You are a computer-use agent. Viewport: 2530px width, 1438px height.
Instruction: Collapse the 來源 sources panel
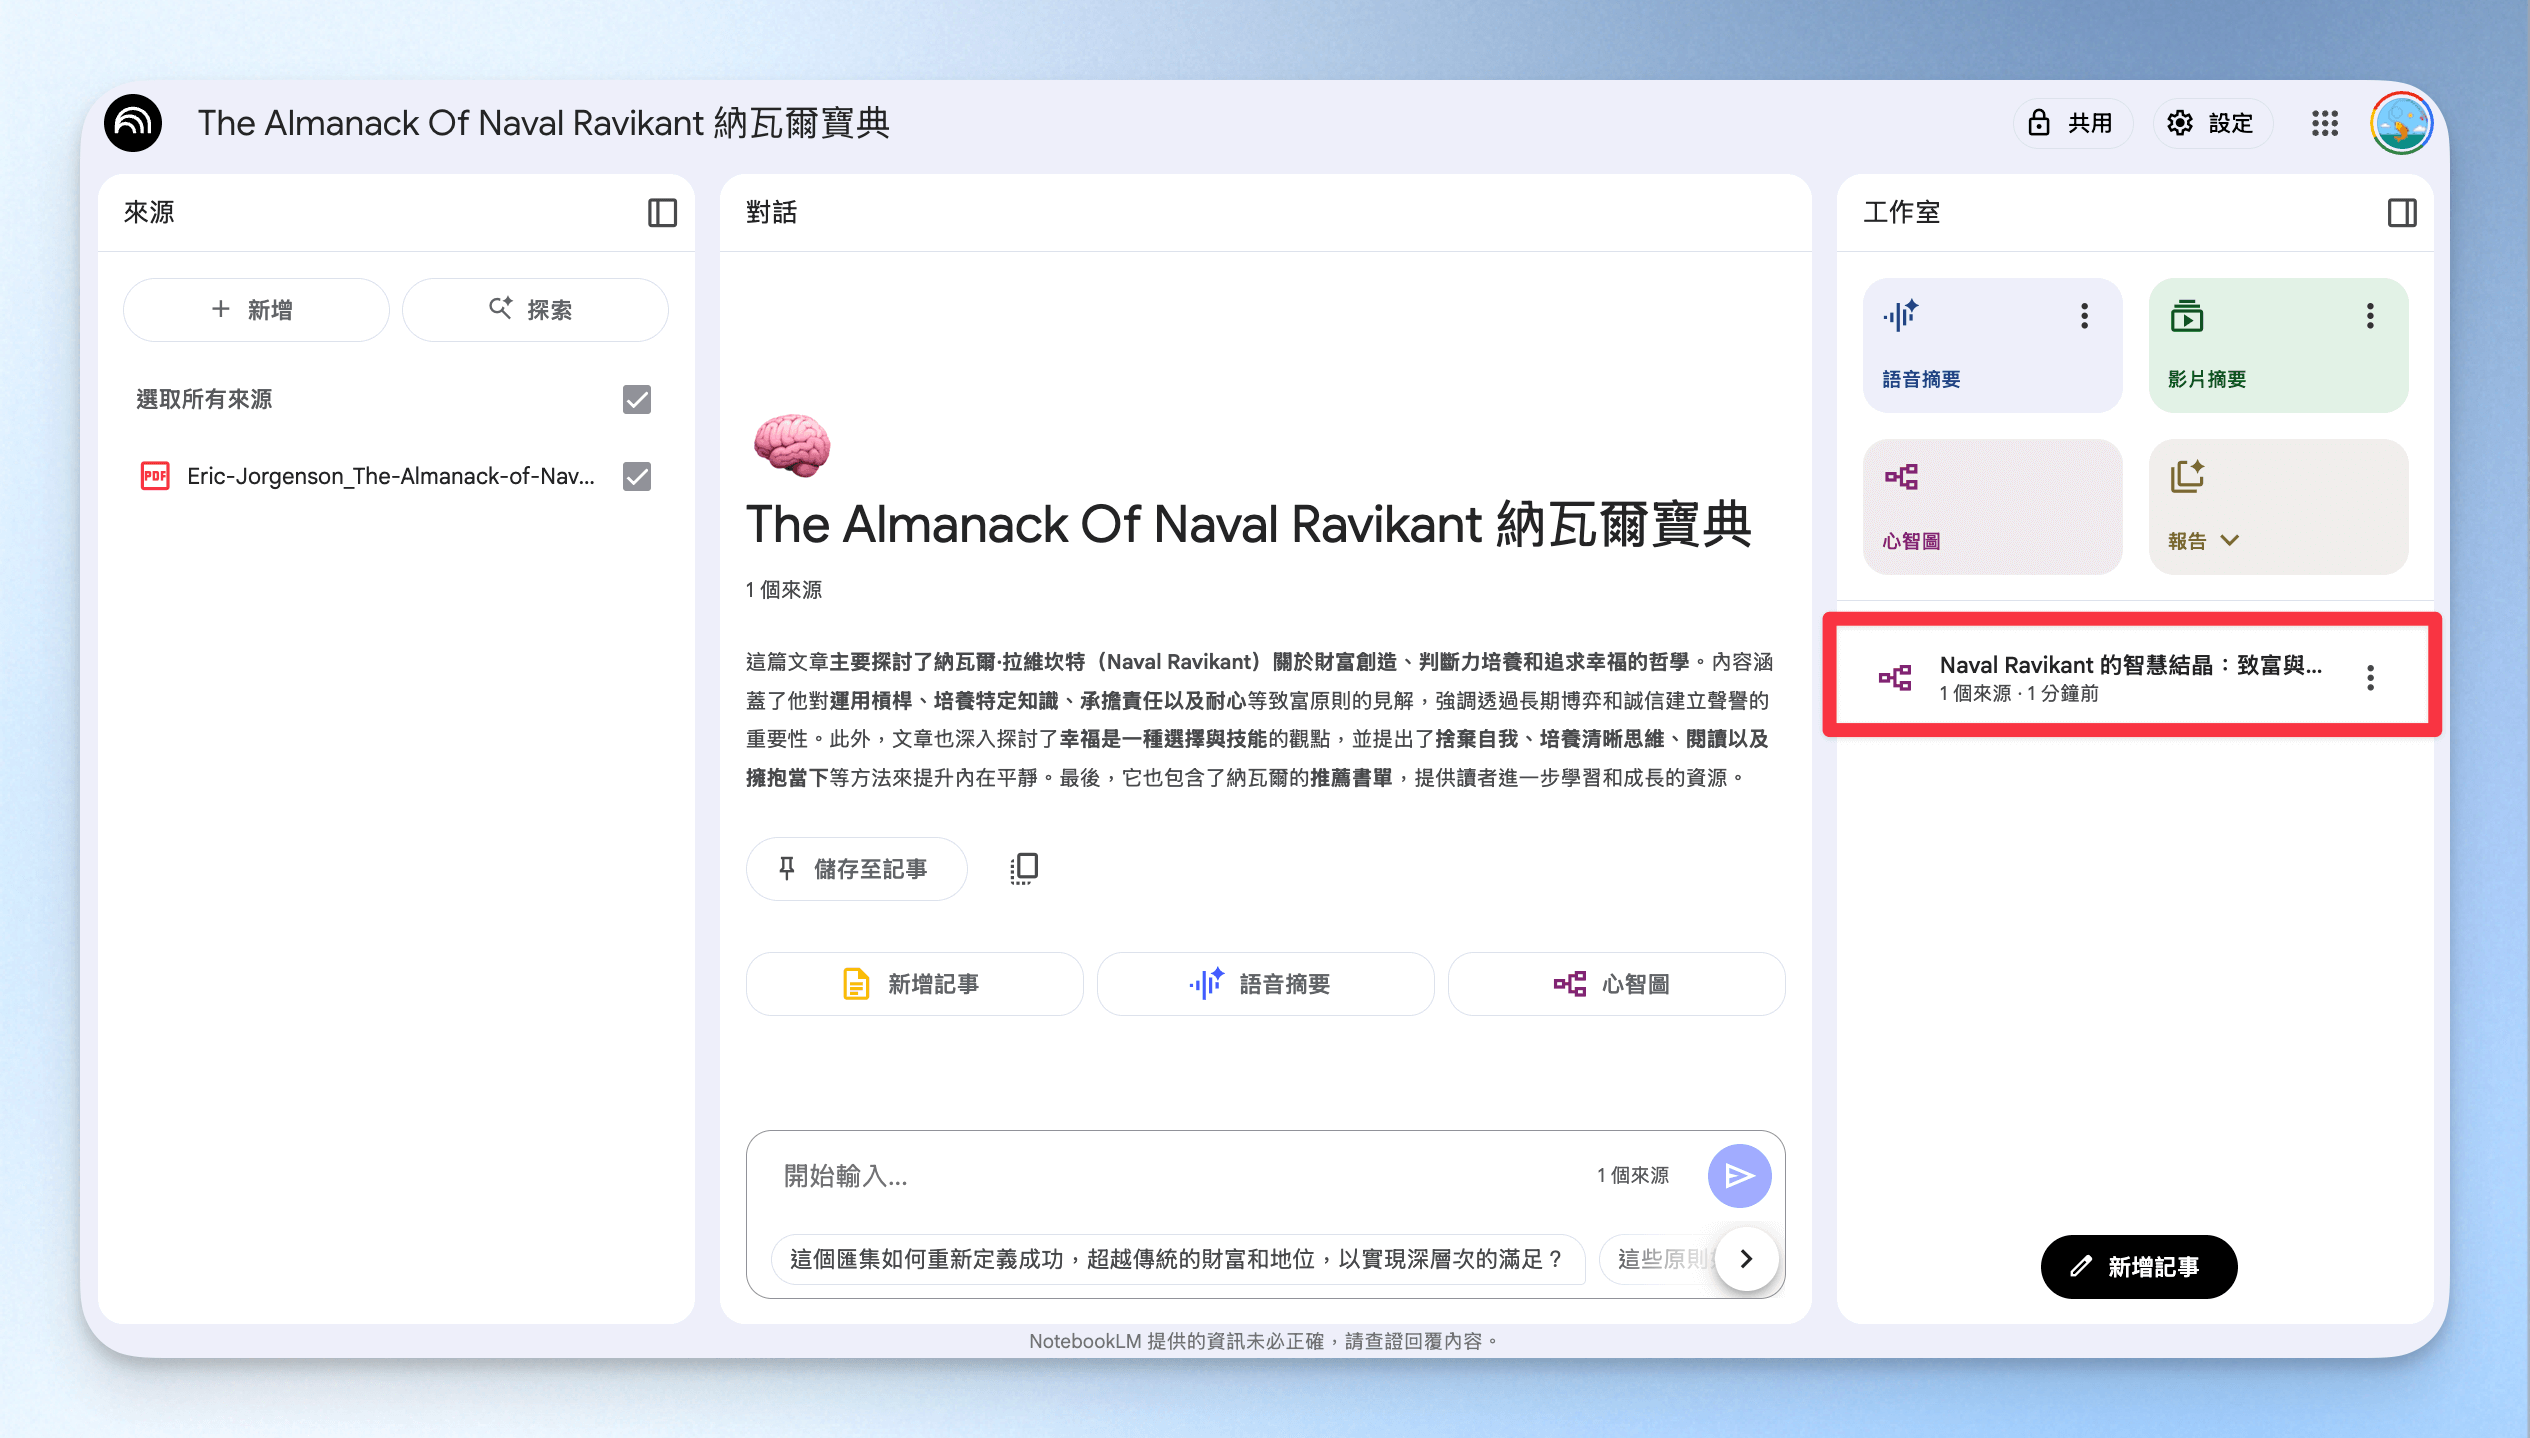click(x=662, y=212)
